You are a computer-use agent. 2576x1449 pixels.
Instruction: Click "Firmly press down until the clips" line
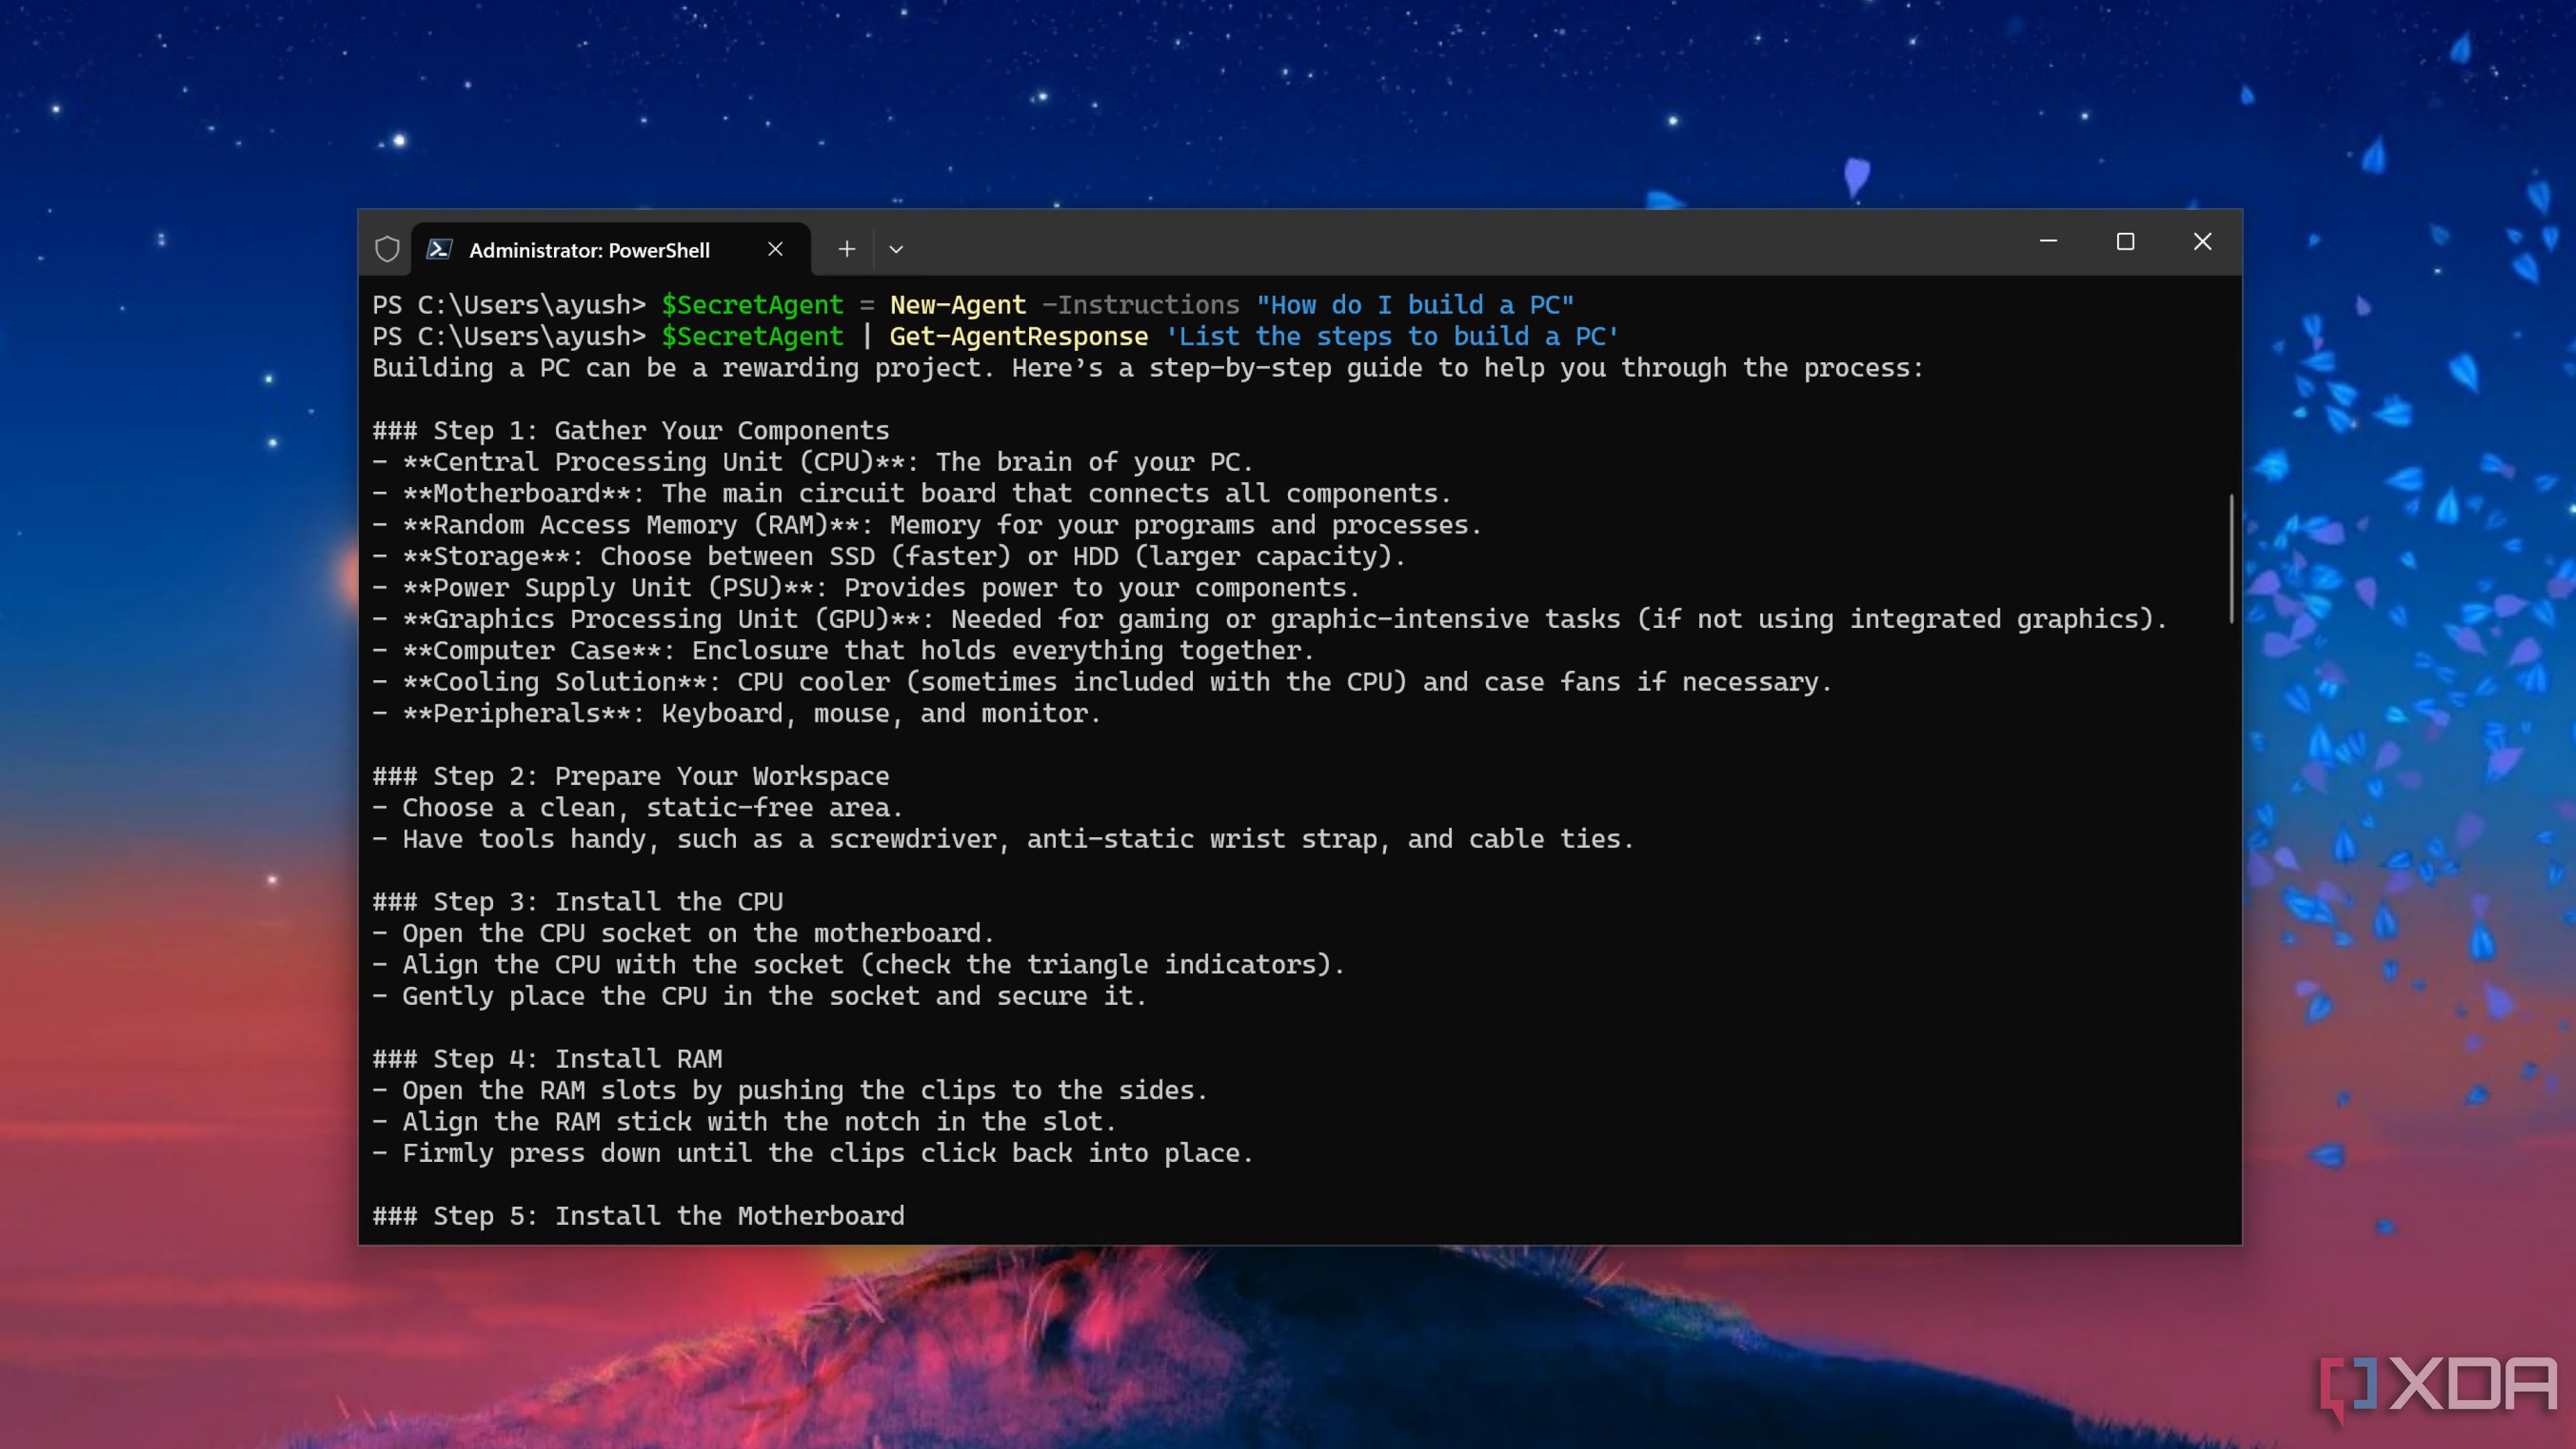click(813, 1154)
